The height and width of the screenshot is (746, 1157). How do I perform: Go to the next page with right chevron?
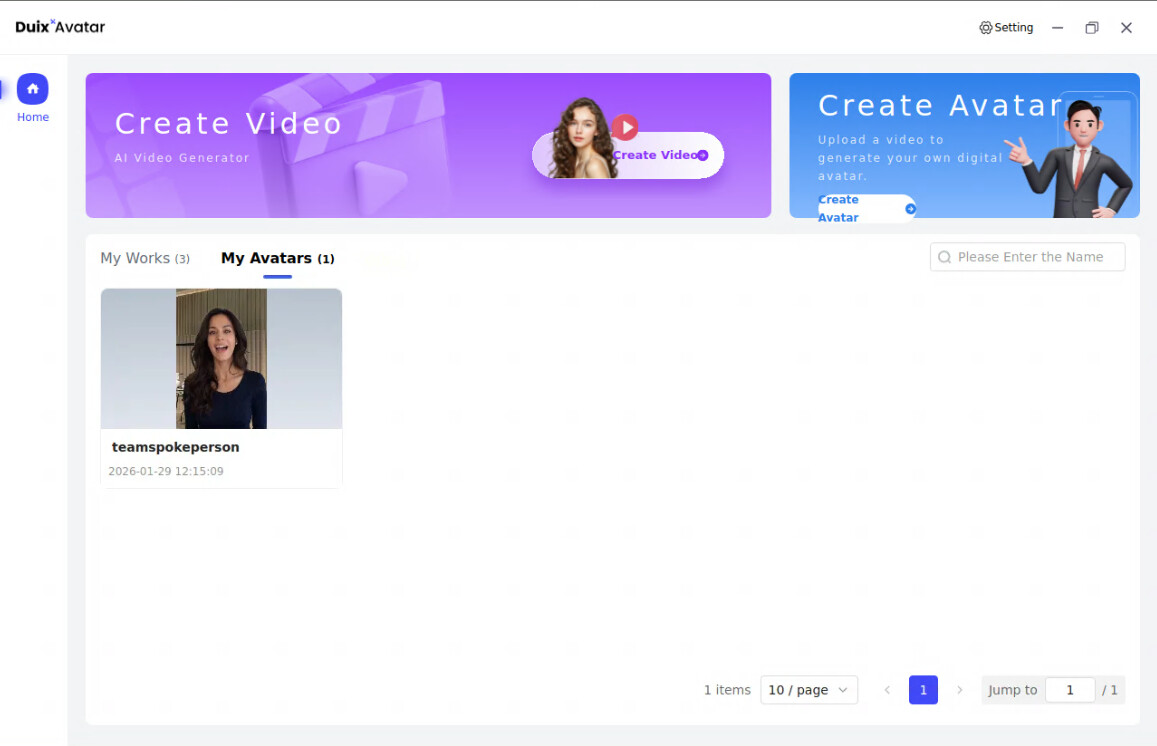click(960, 690)
